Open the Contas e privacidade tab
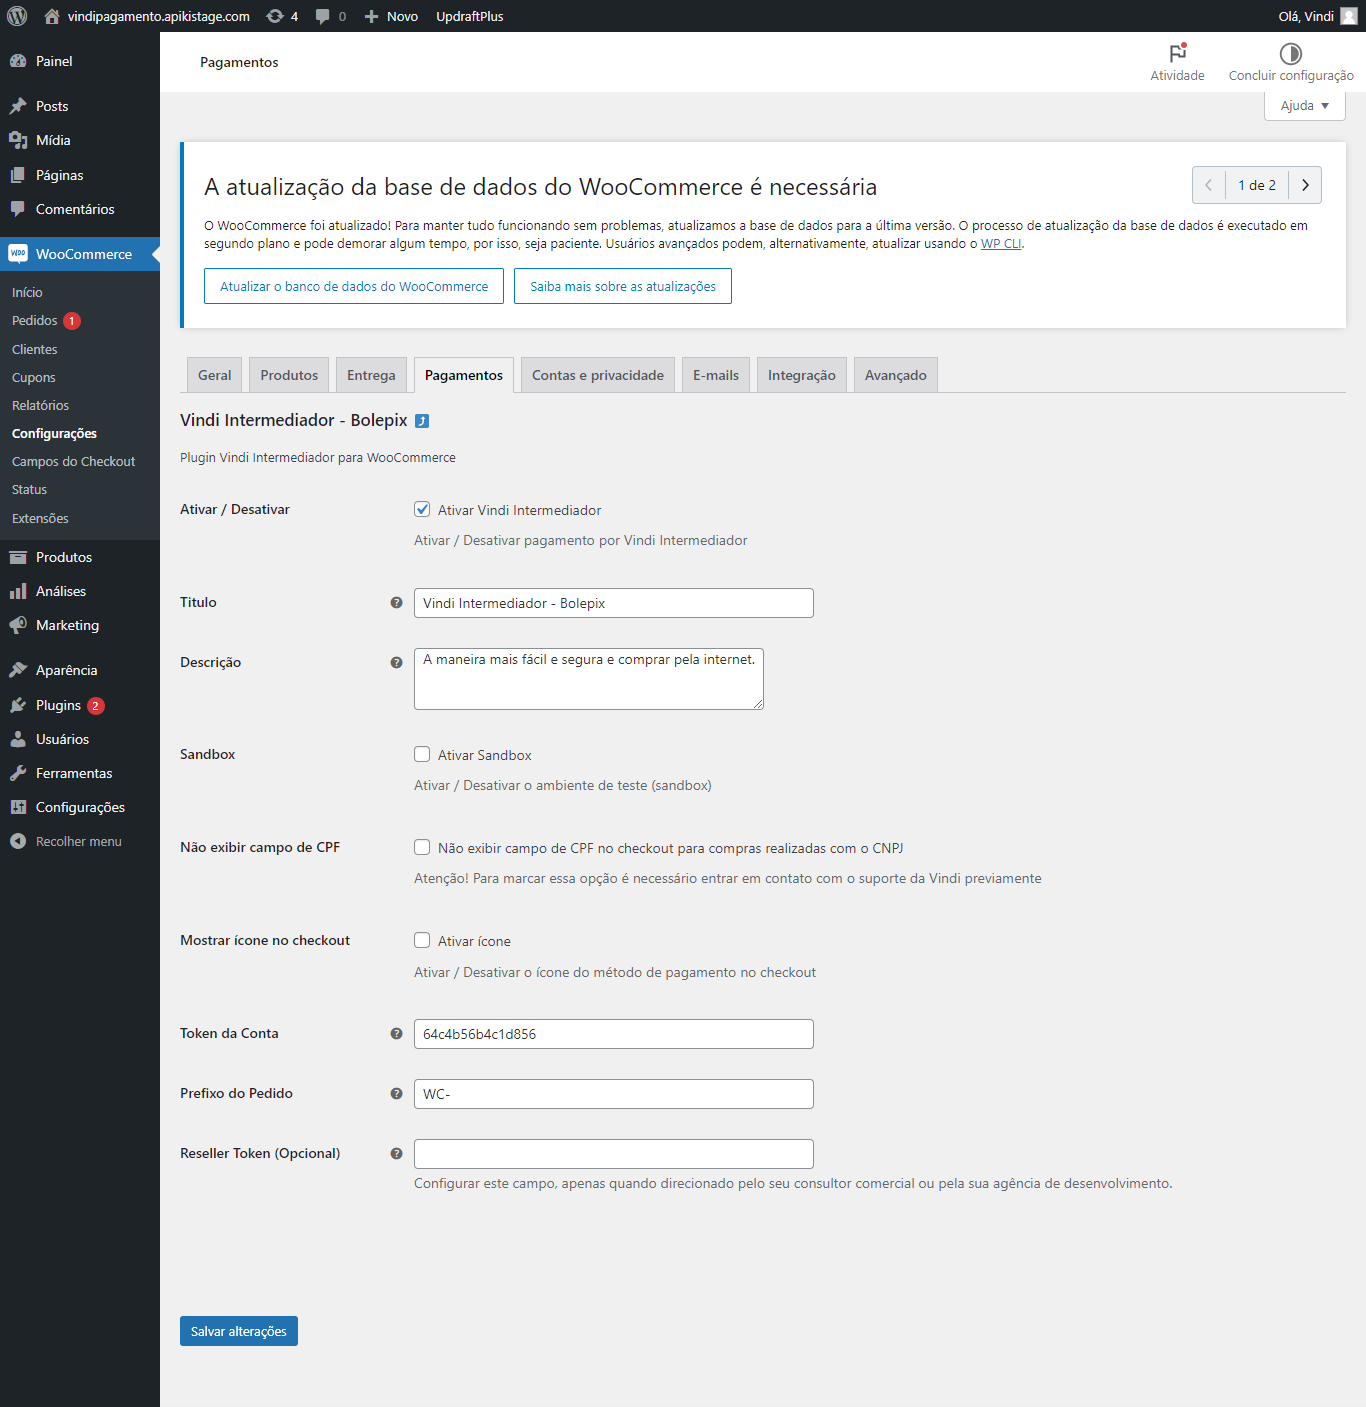This screenshot has width=1366, height=1407. 598,375
